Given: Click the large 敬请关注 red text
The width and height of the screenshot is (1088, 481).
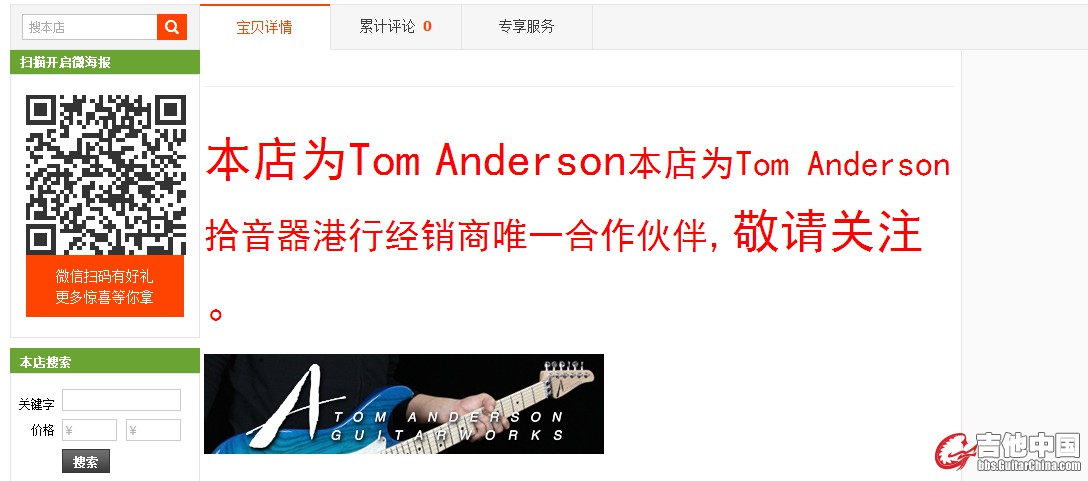Looking at the screenshot, I should tap(827, 233).
